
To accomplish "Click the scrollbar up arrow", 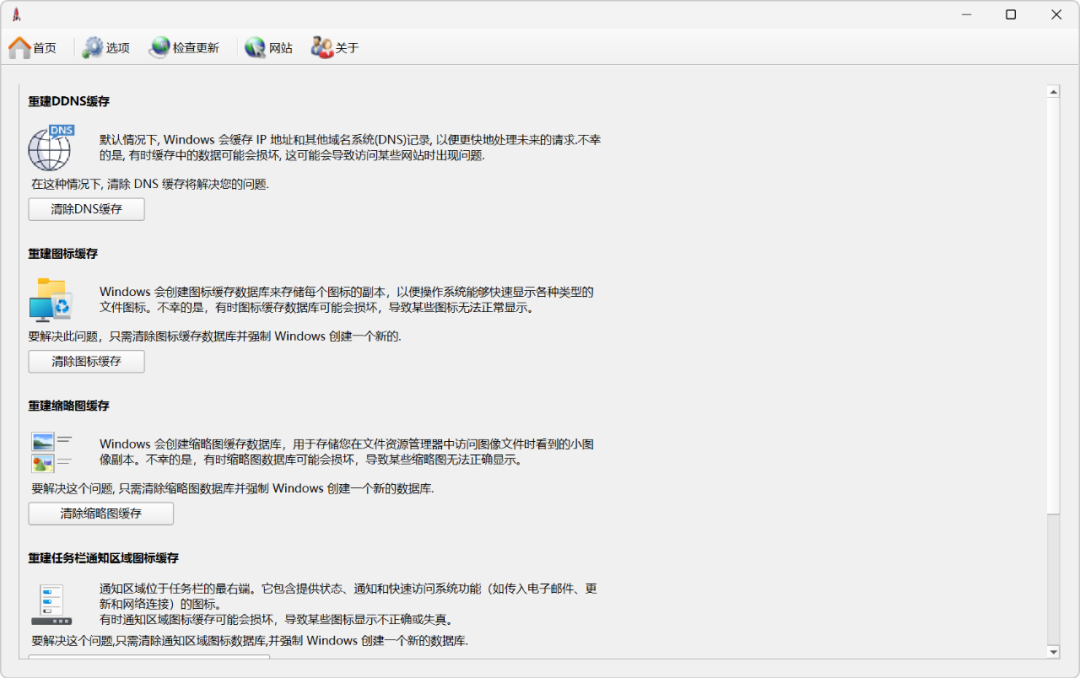I will pyautogui.click(x=1053, y=92).
